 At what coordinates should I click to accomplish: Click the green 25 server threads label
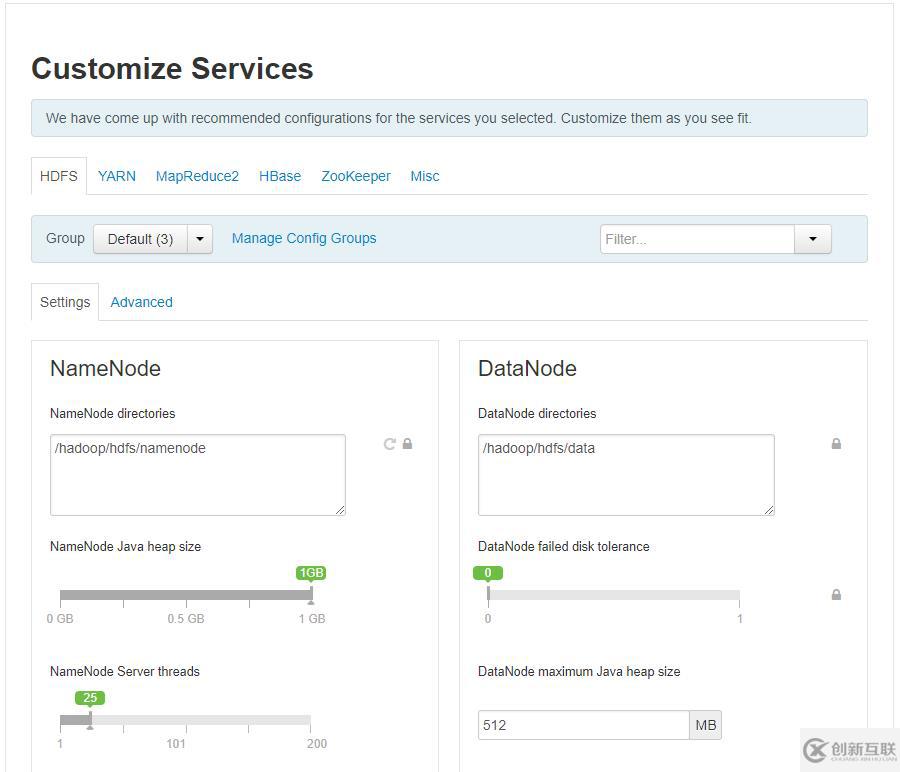pos(90,698)
